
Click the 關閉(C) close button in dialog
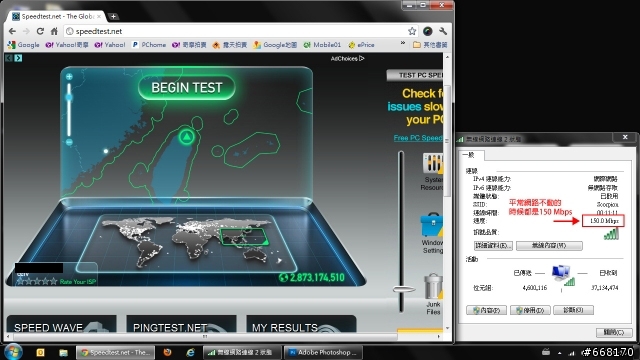pos(614,332)
